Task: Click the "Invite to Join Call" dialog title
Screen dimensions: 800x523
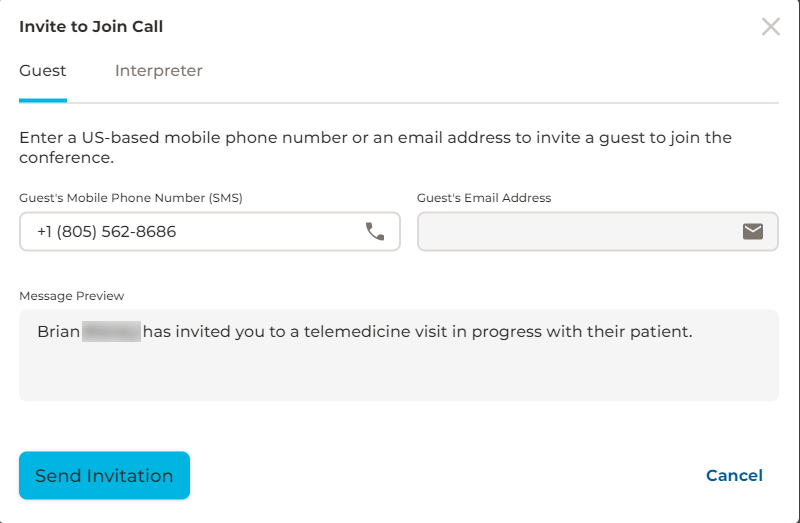Action: (91, 27)
